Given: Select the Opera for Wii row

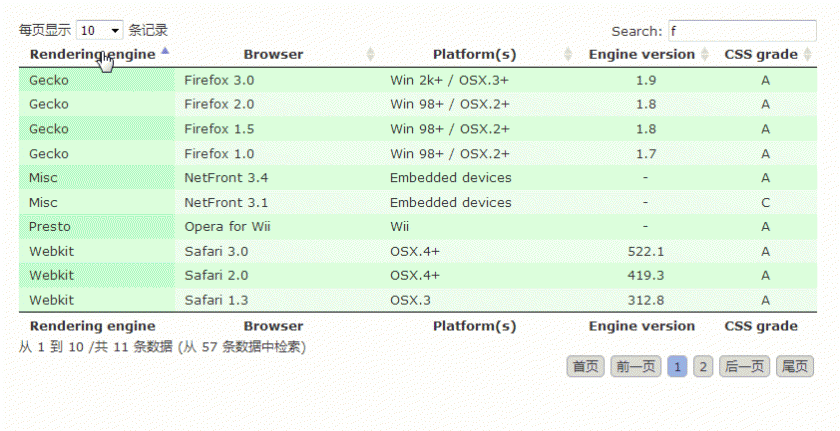Looking at the screenshot, I should pyautogui.click(x=418, y=226).
